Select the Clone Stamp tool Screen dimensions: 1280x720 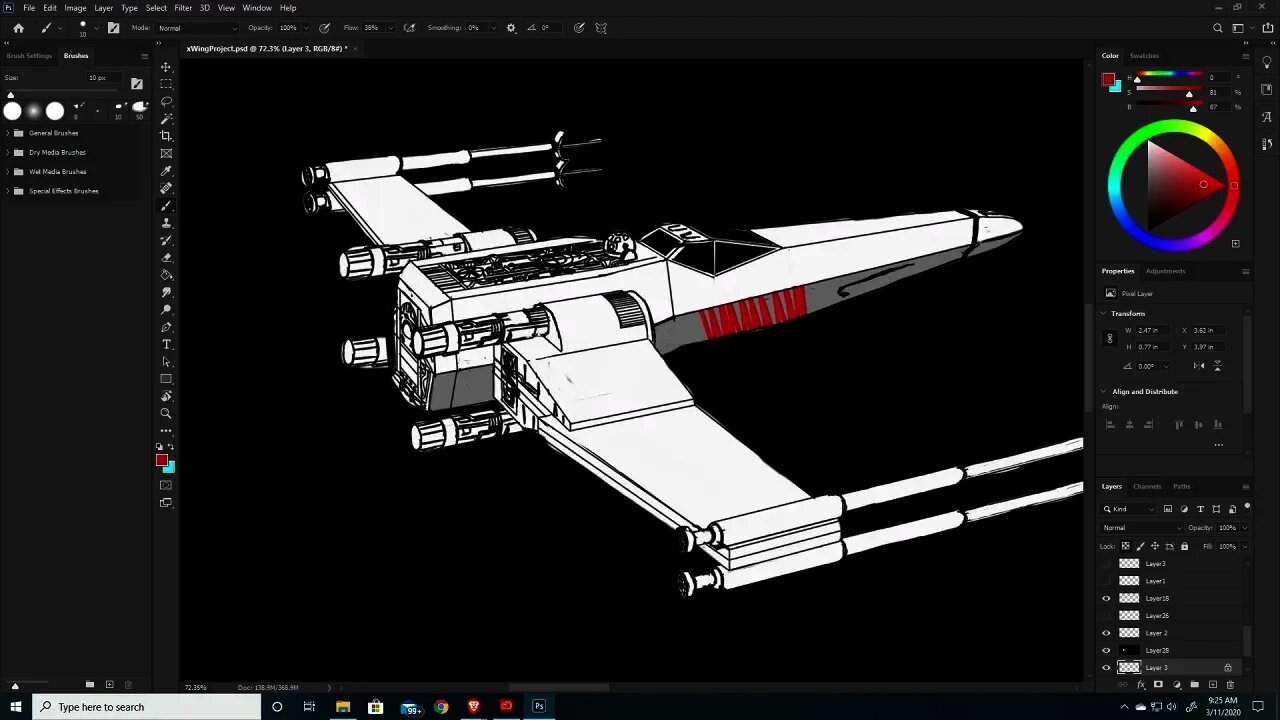coord(166,223)
